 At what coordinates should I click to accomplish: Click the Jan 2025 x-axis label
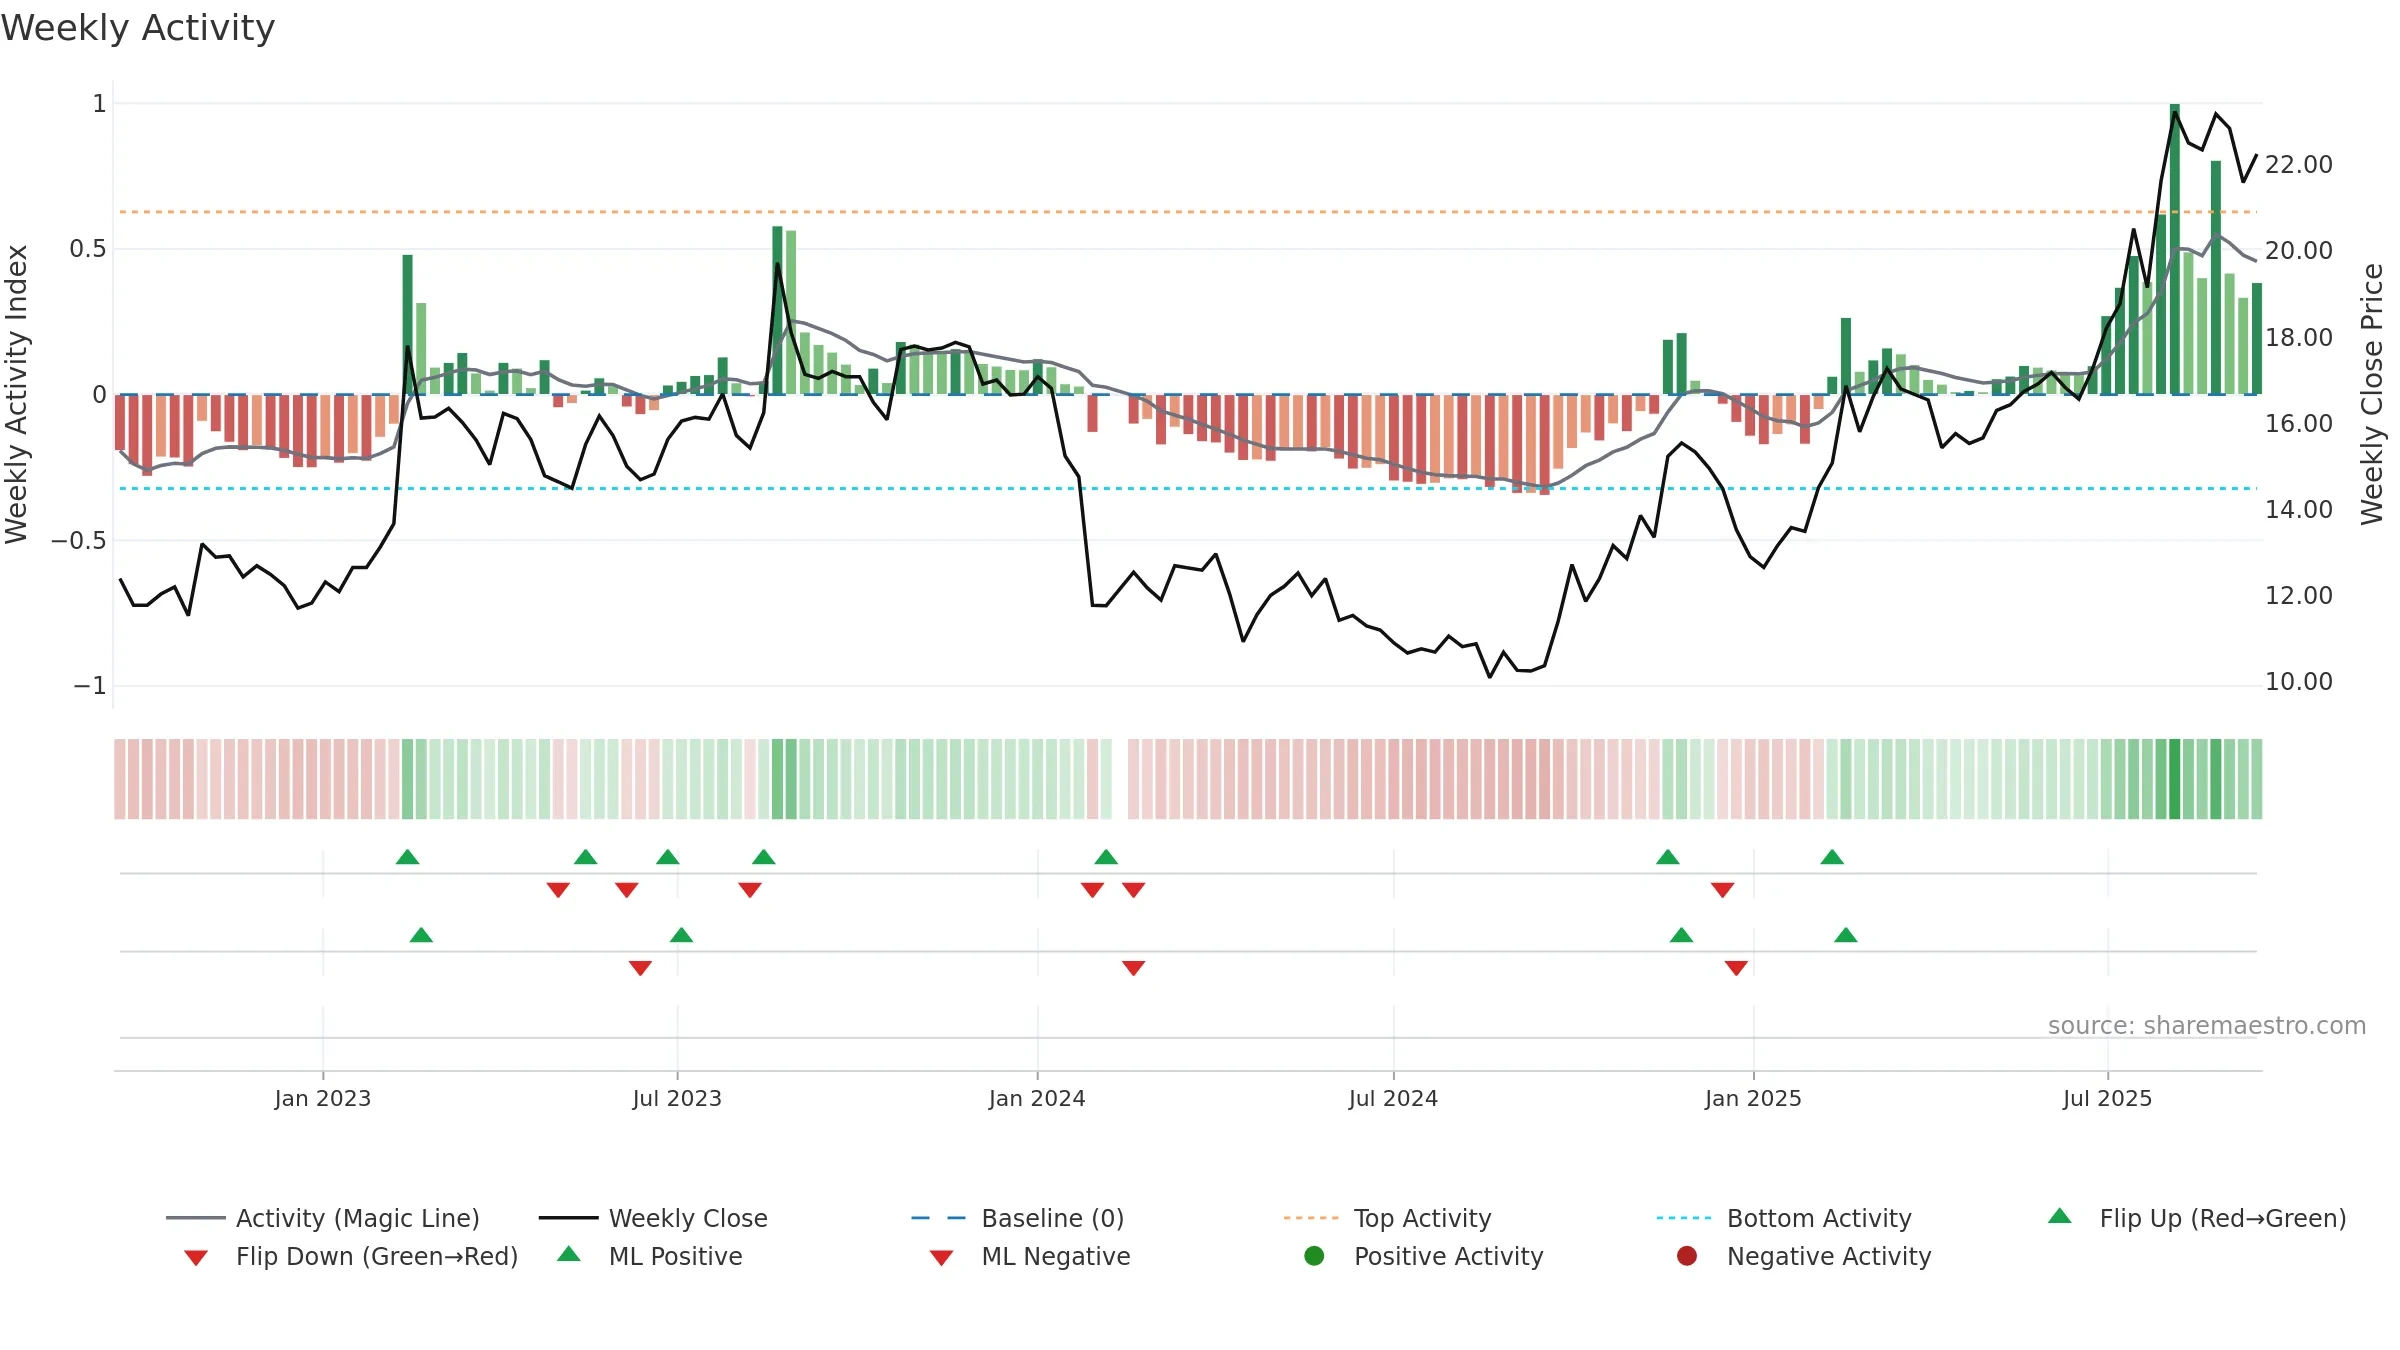(x=1753, y=1098)
